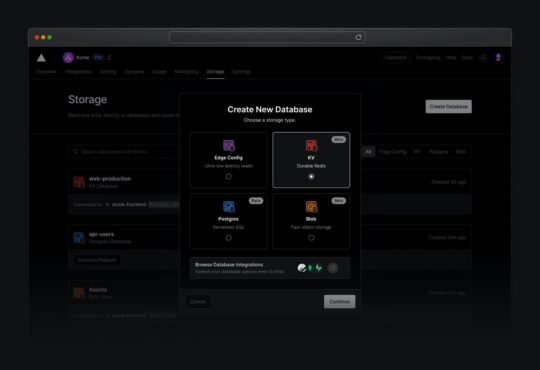This screenshot has height=370, width=540.
Task: Click the KV red database icon
Action: point(311,145)
